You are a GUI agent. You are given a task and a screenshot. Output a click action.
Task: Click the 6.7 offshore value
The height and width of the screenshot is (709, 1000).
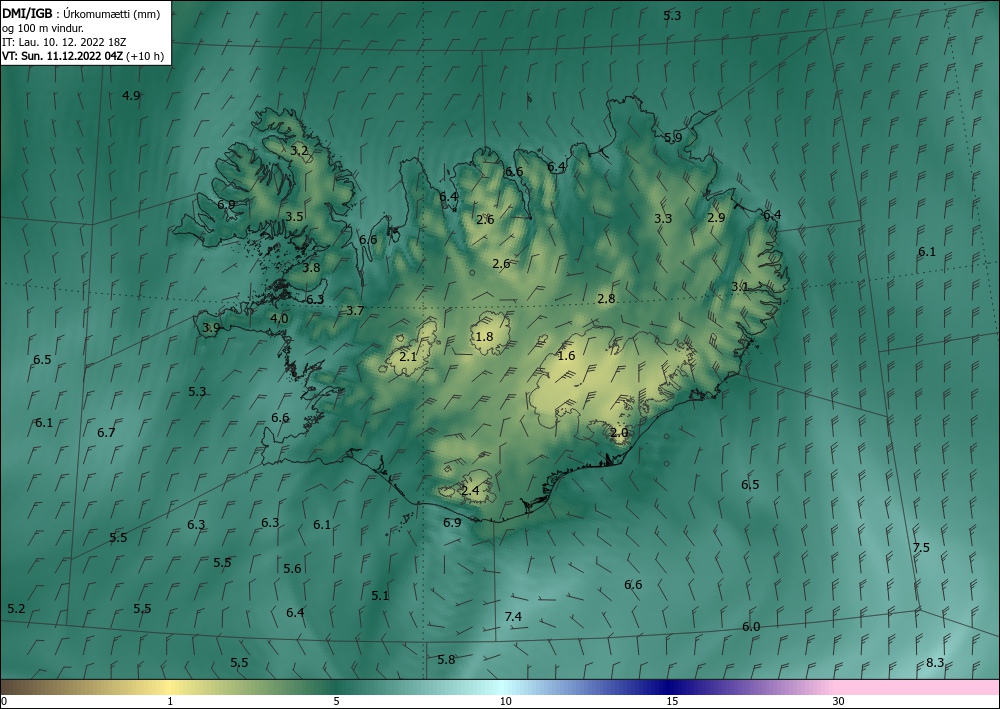click(x=107, y=433)
